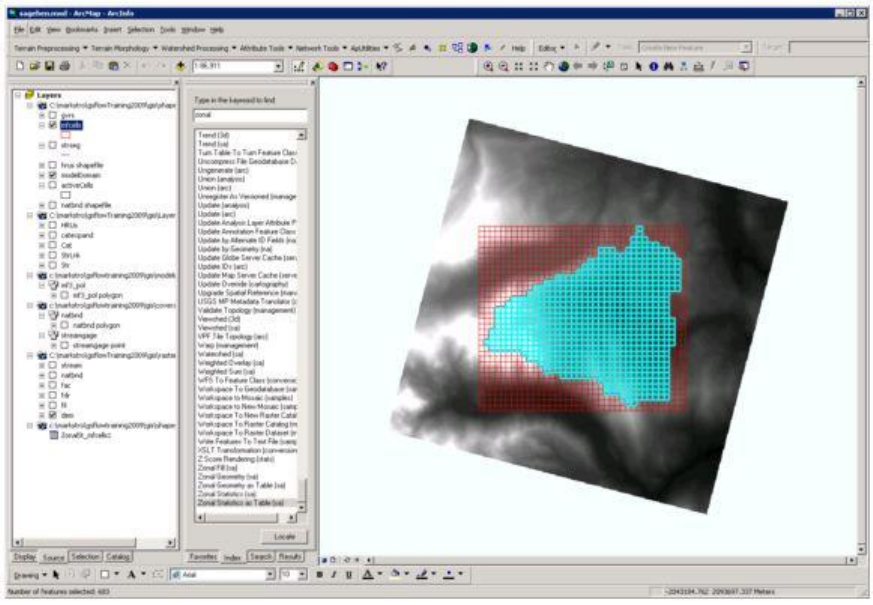This screenshot has width=873, height=605.
Task: Check the natbnd shapefile layer box
Action: pyautogui.click(x=53, y=205)
